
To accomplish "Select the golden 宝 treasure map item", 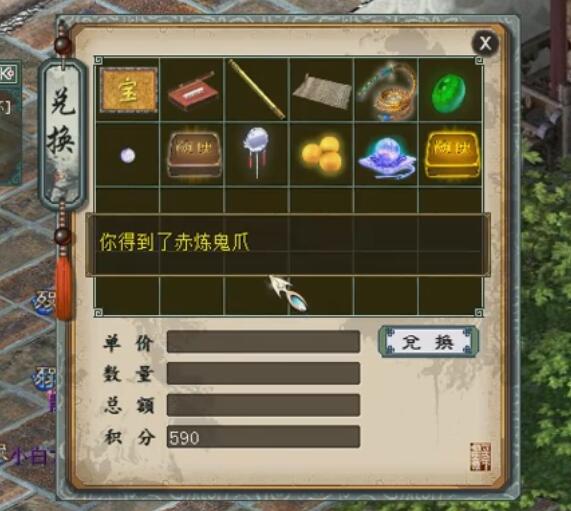I will pyautogui.click(x=128, y=90).
